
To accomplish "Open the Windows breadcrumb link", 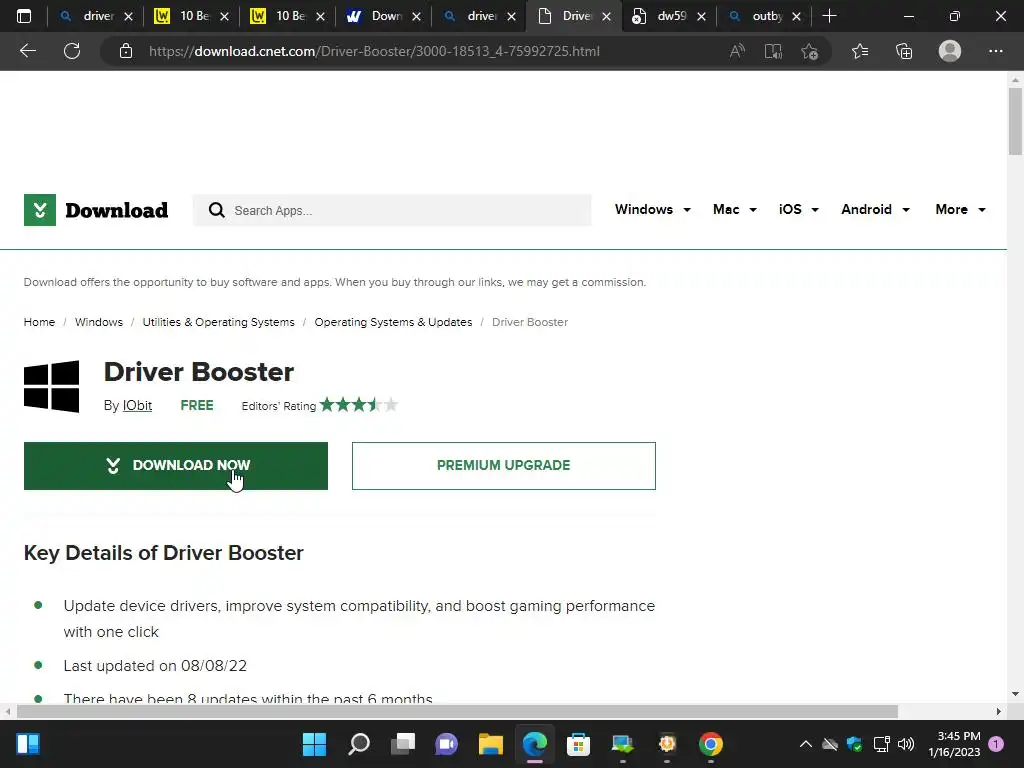I will (99, 322).
